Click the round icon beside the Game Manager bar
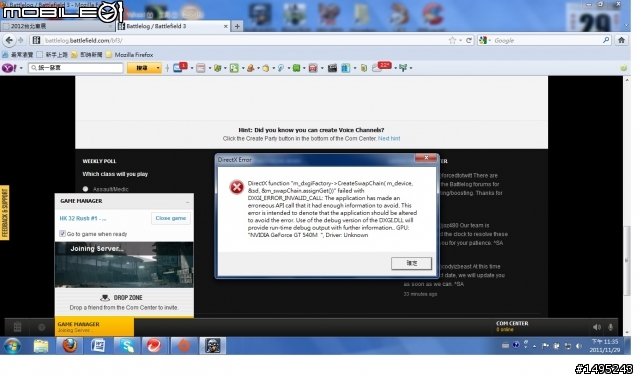Image resolution: width=640 pixels, height=377 pixels. coord(42,327)
